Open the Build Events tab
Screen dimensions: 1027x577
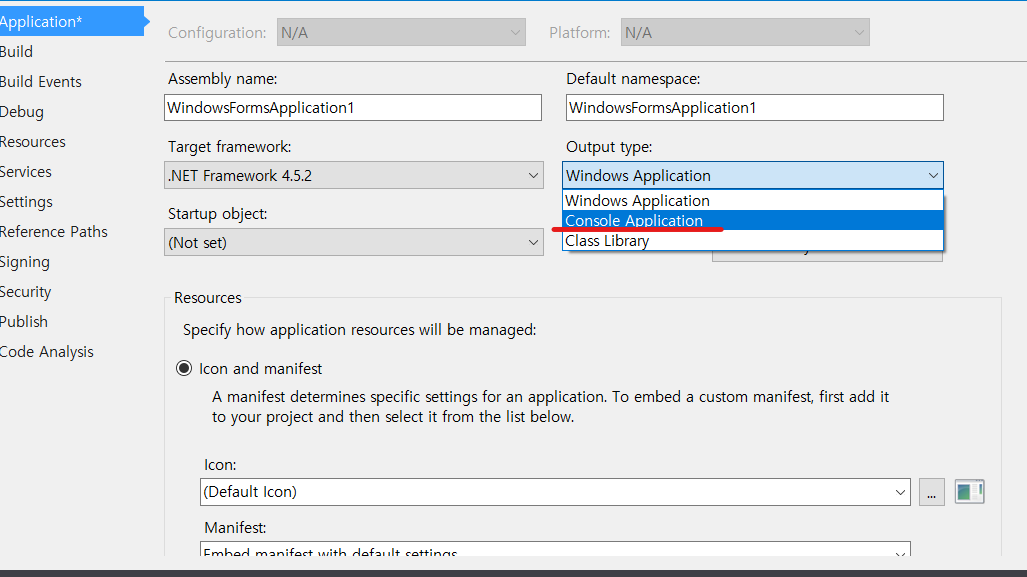41,82
